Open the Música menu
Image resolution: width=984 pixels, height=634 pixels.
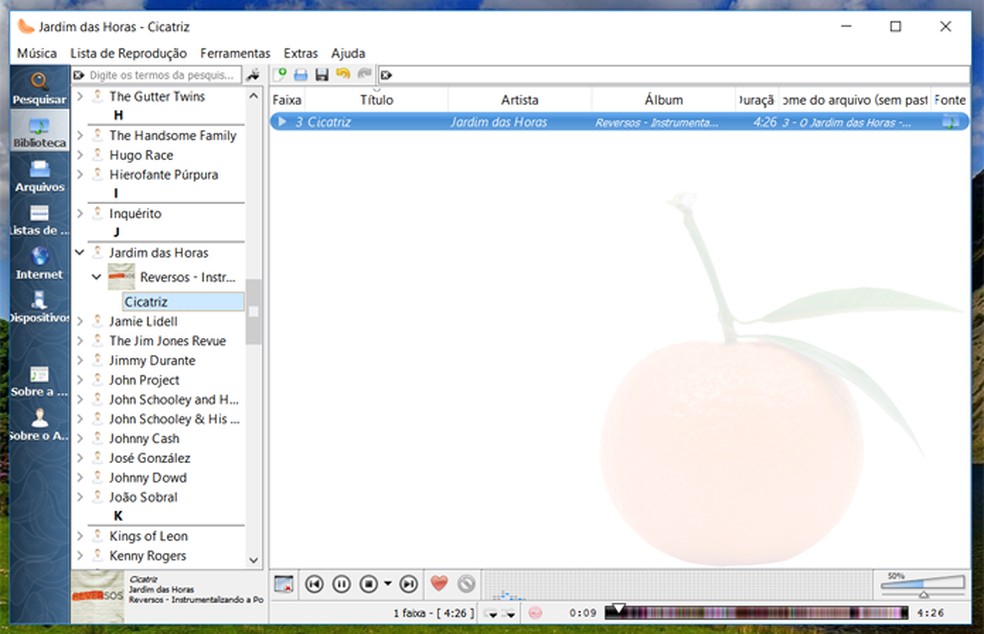[36, 53]
